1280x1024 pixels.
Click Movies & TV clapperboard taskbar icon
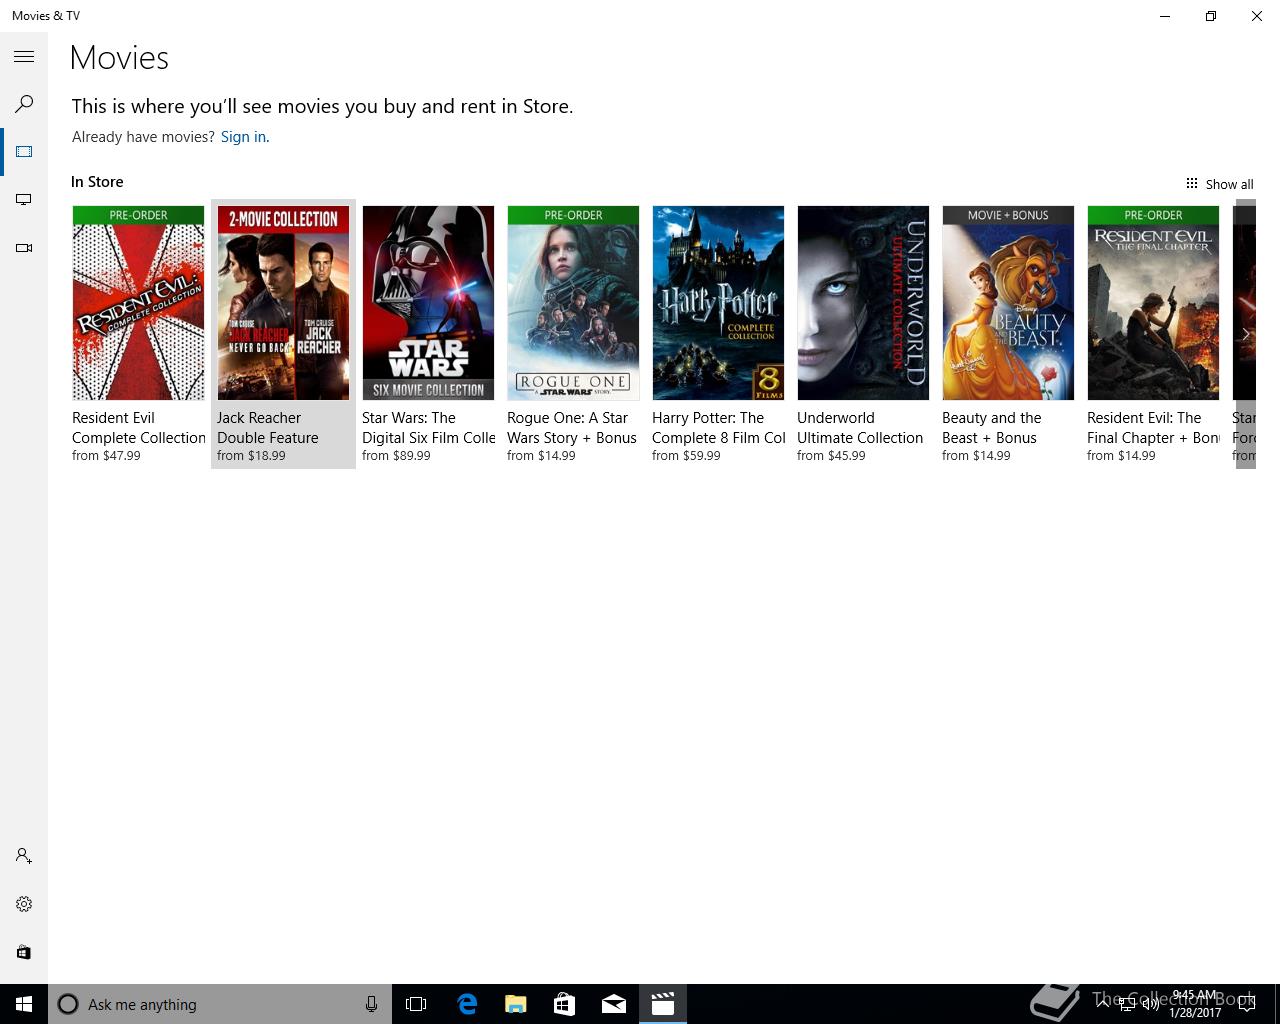(x=662, y=1004)
